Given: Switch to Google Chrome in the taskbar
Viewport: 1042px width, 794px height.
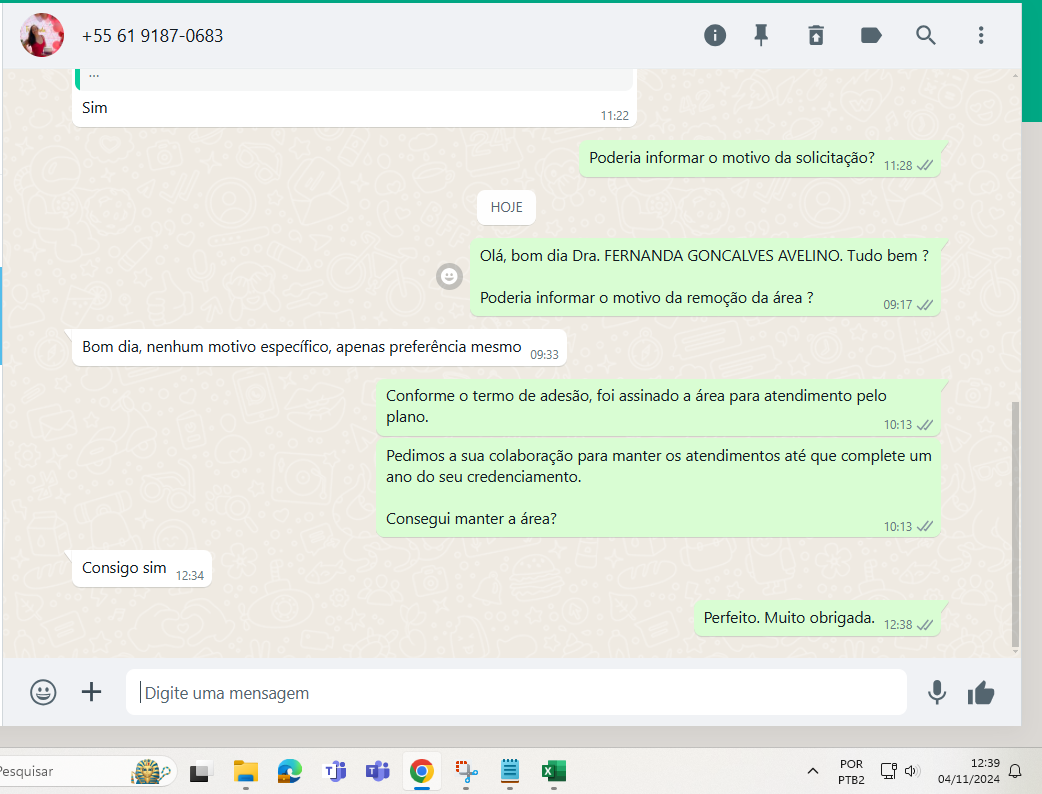Looking at the screenshot, I should click(421, 771).
